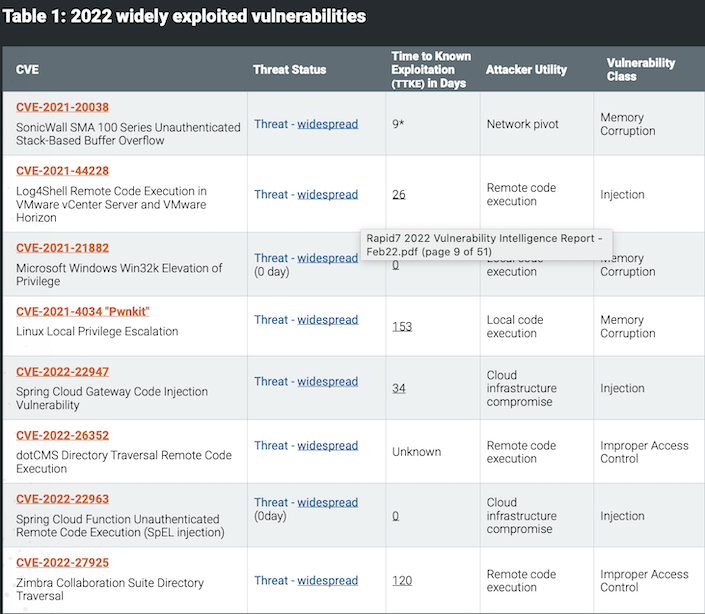Click the underlined TTKE value 153
Image resolution: width=705 pixels, height=614 pixels.
pos(402,326)
